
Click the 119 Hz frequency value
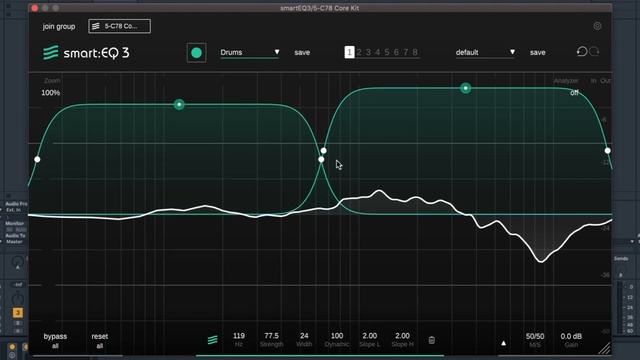click(x=239, y=336)
